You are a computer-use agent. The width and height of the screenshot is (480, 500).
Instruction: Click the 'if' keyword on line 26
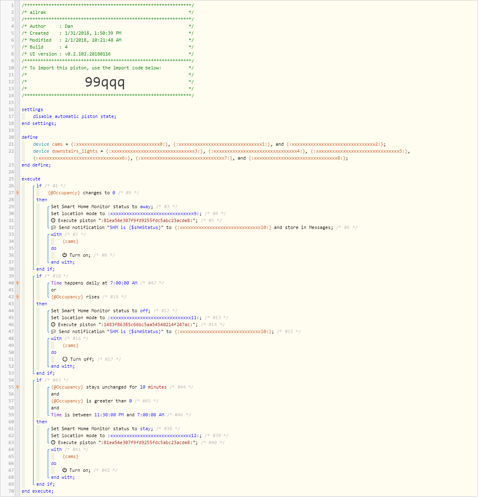tap(39, 186)
